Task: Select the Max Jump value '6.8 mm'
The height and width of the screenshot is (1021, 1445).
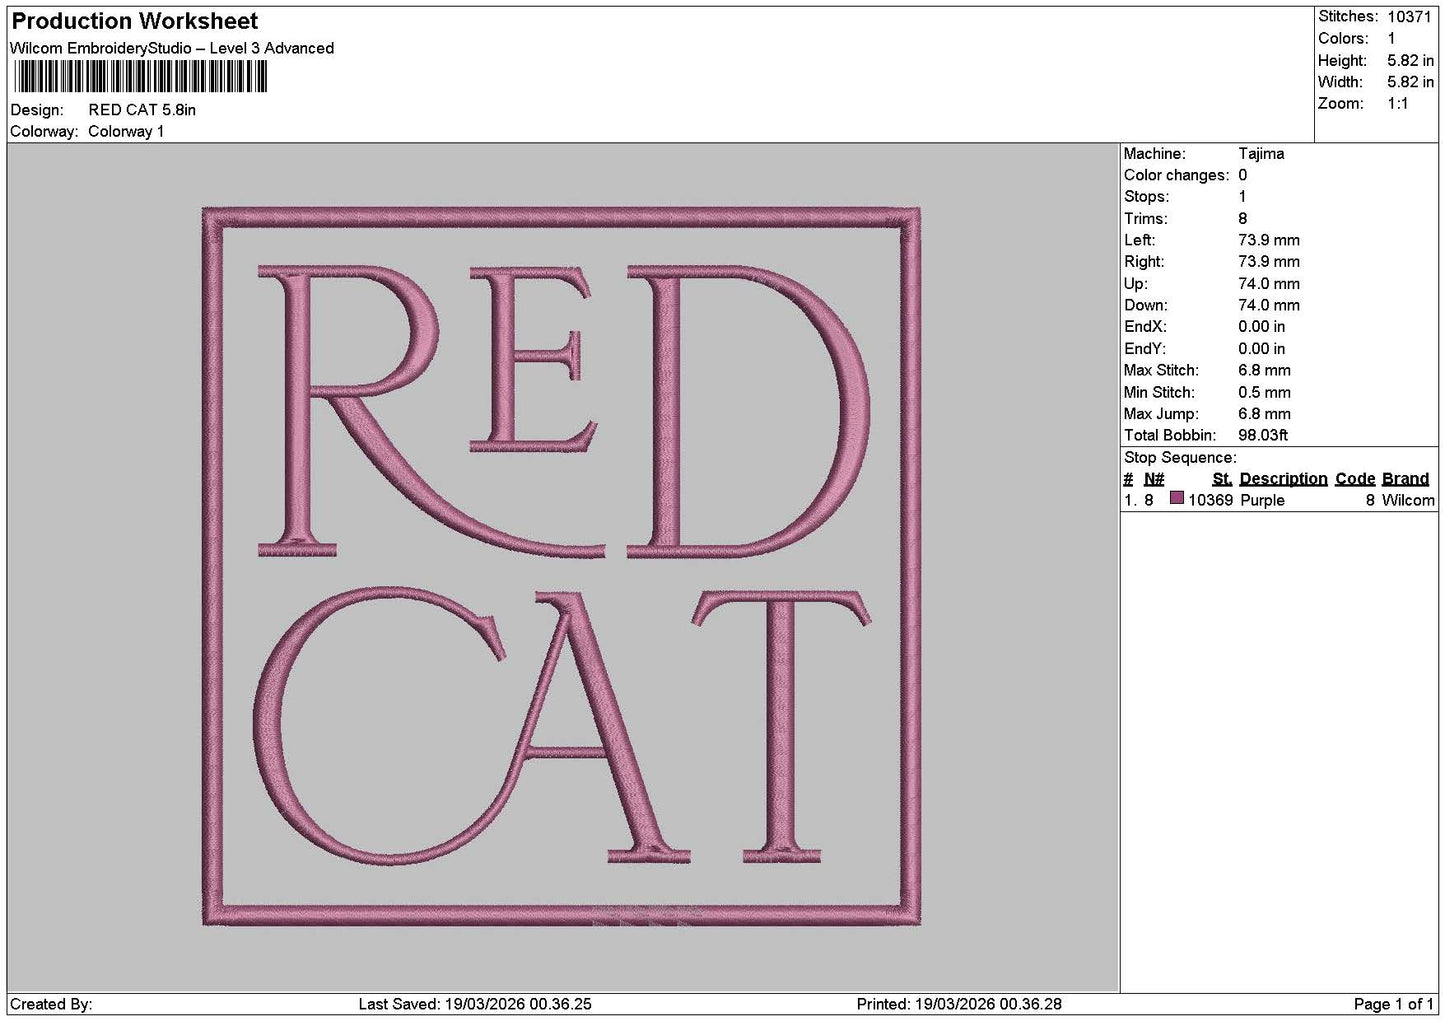Action: pos(1264,414)
